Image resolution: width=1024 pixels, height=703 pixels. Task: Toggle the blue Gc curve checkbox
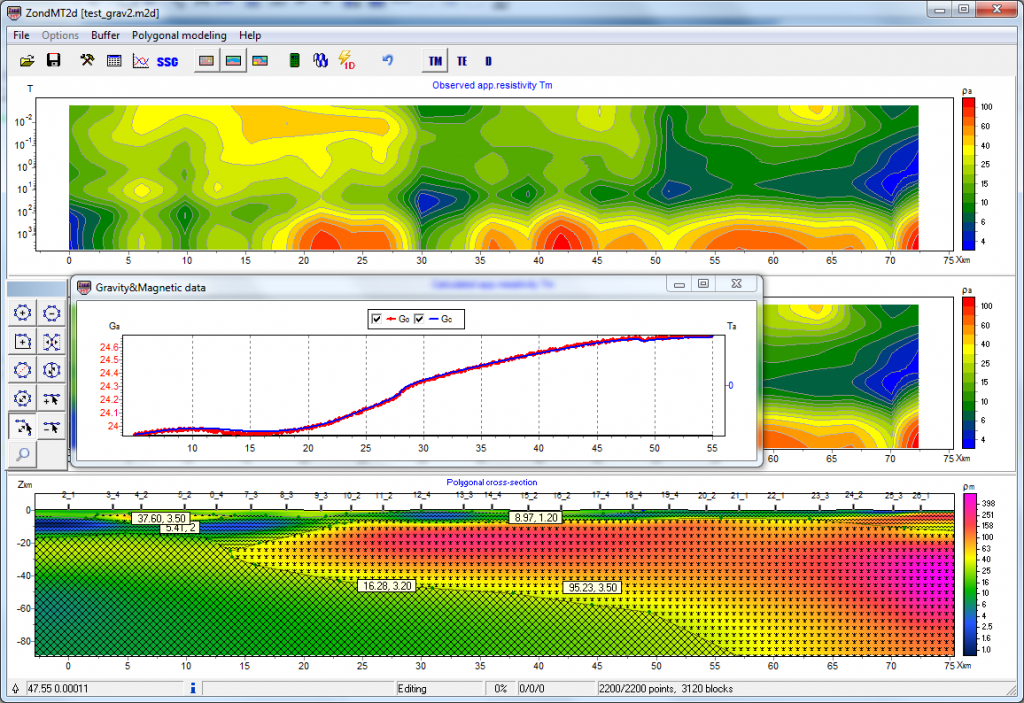point(419,319)
